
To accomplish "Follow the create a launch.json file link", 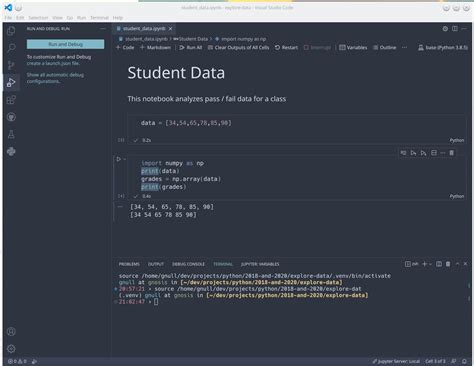I will pyautogui.click(x=53, y=63).
